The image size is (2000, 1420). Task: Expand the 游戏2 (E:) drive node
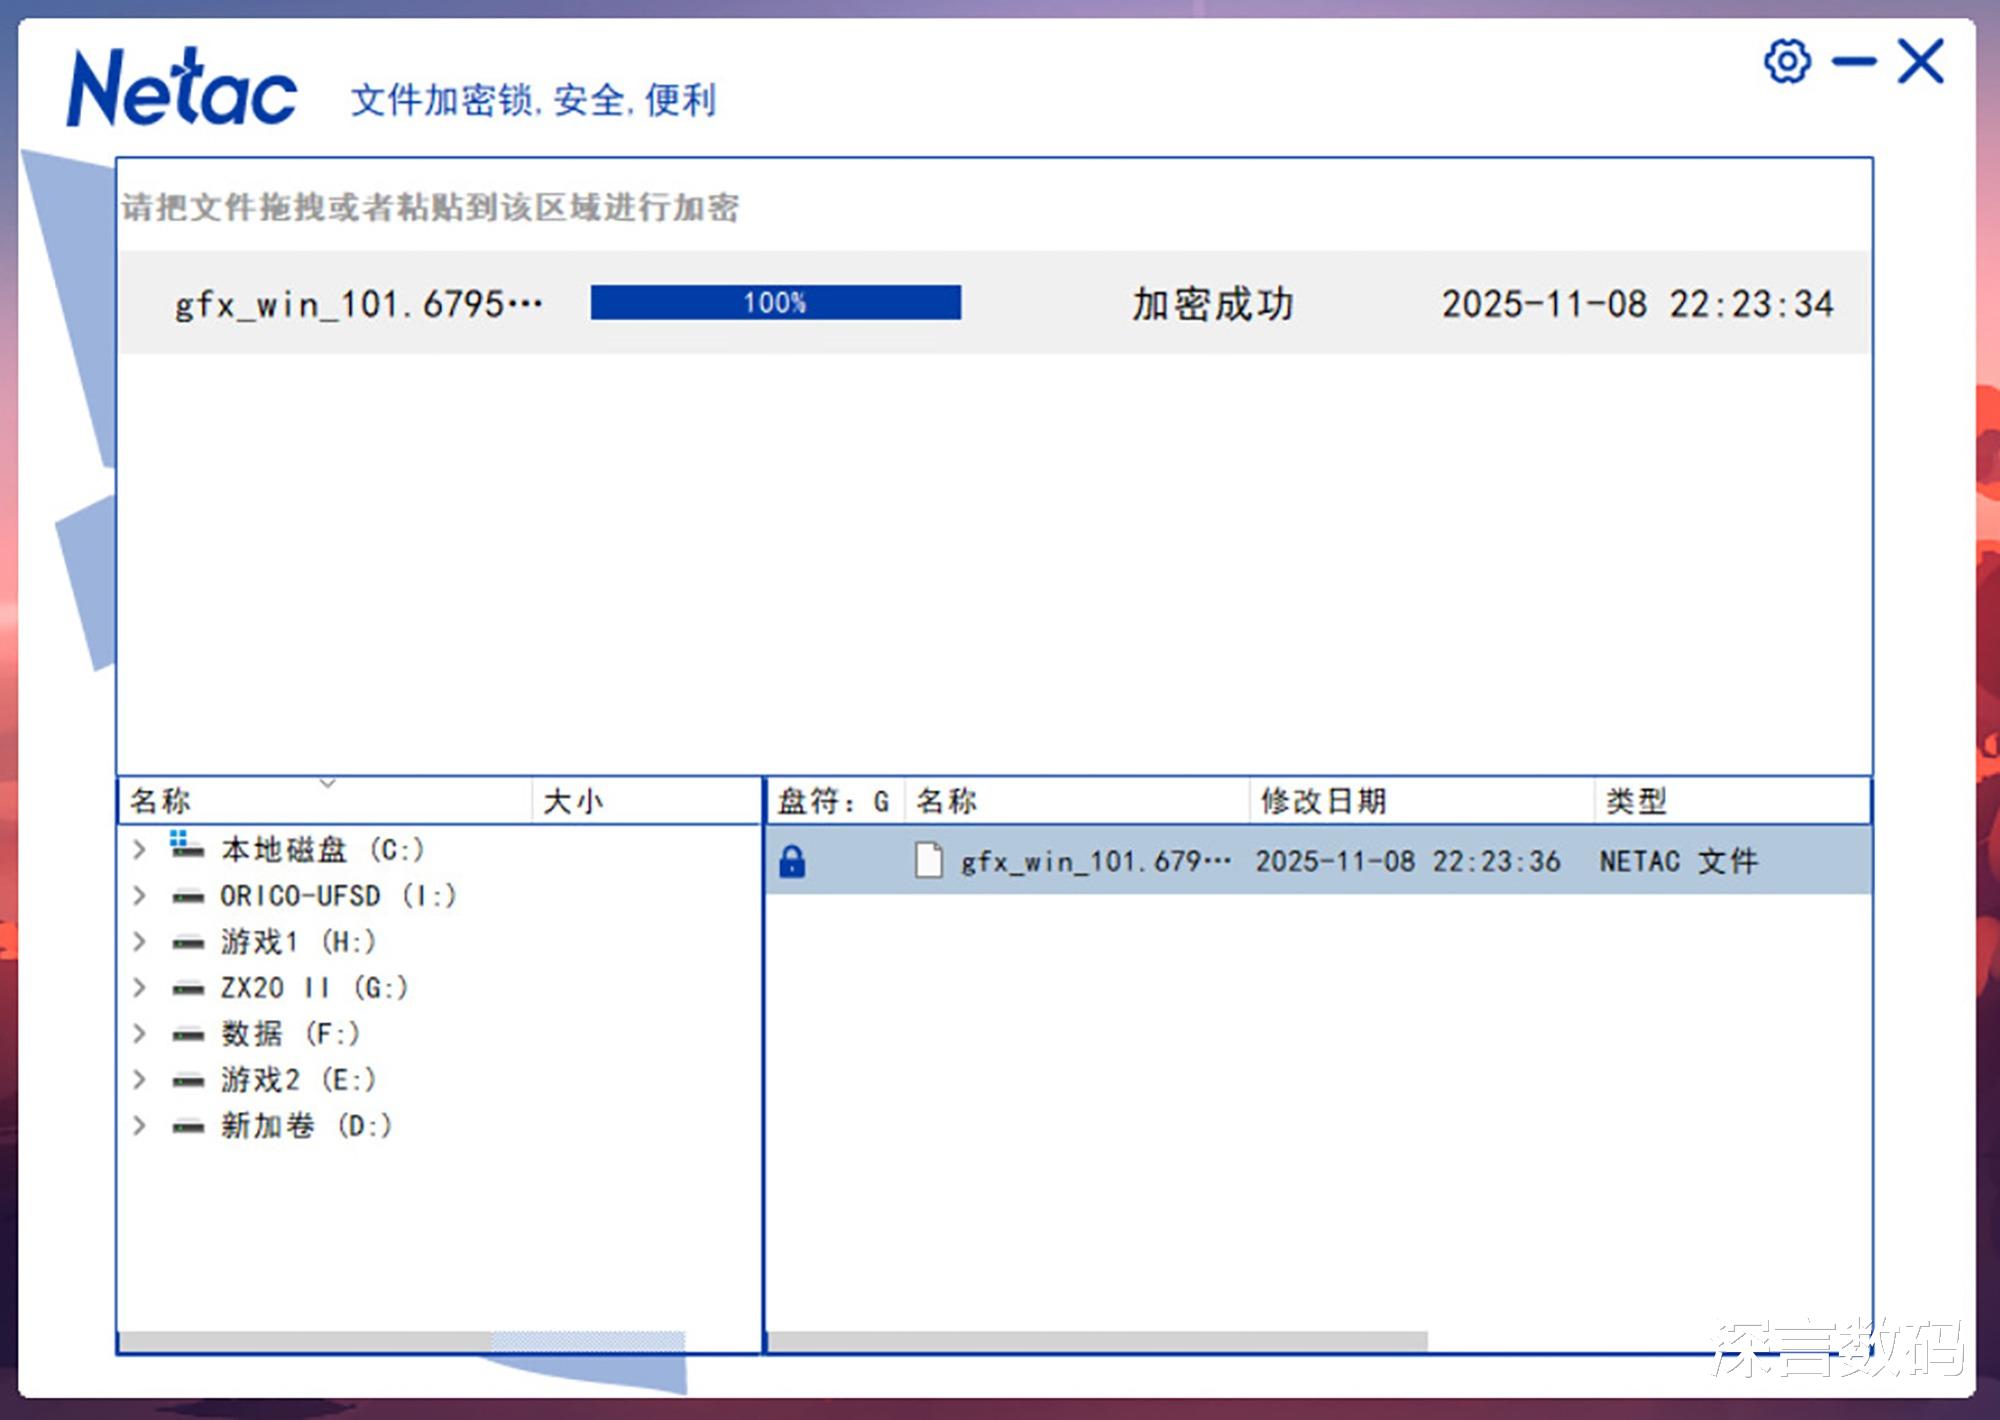[140, 1080]
